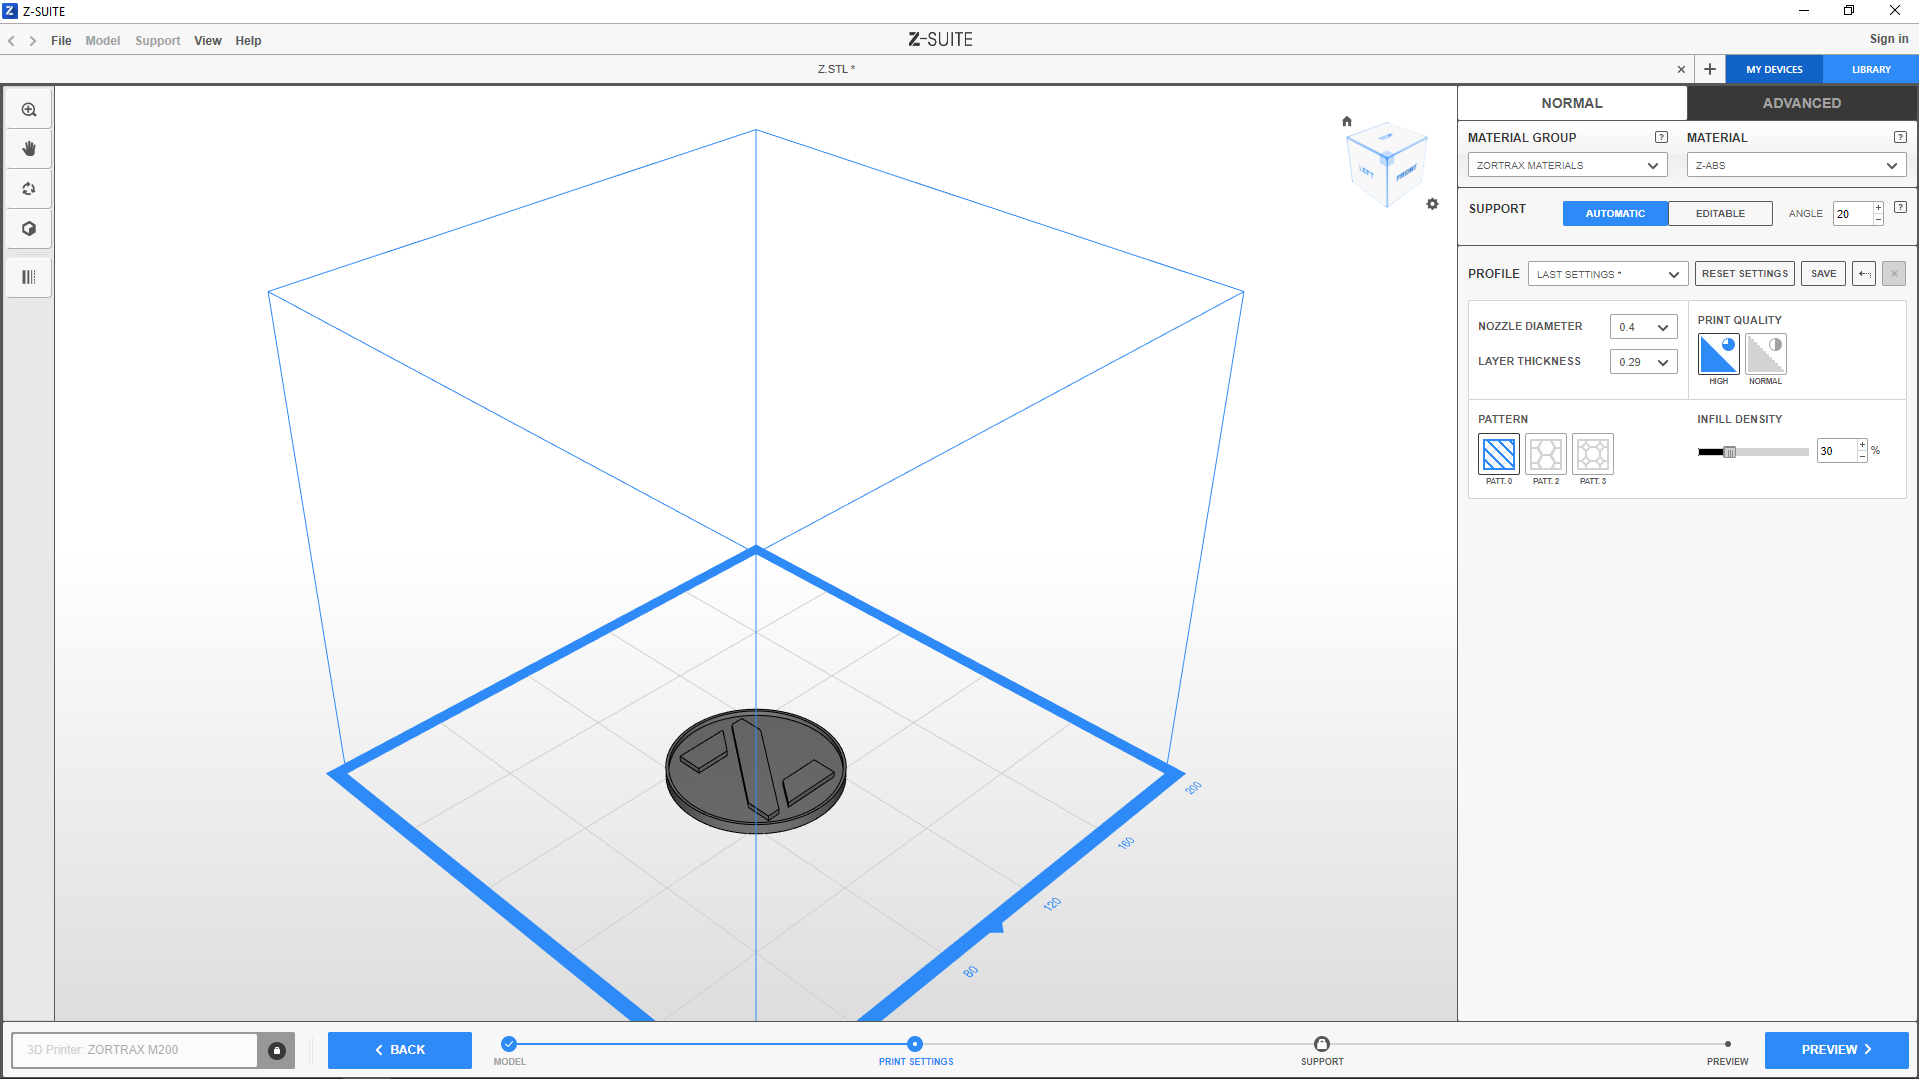Click the Reset Settings button
1919x1079 pixels.
coord(1744,274)
